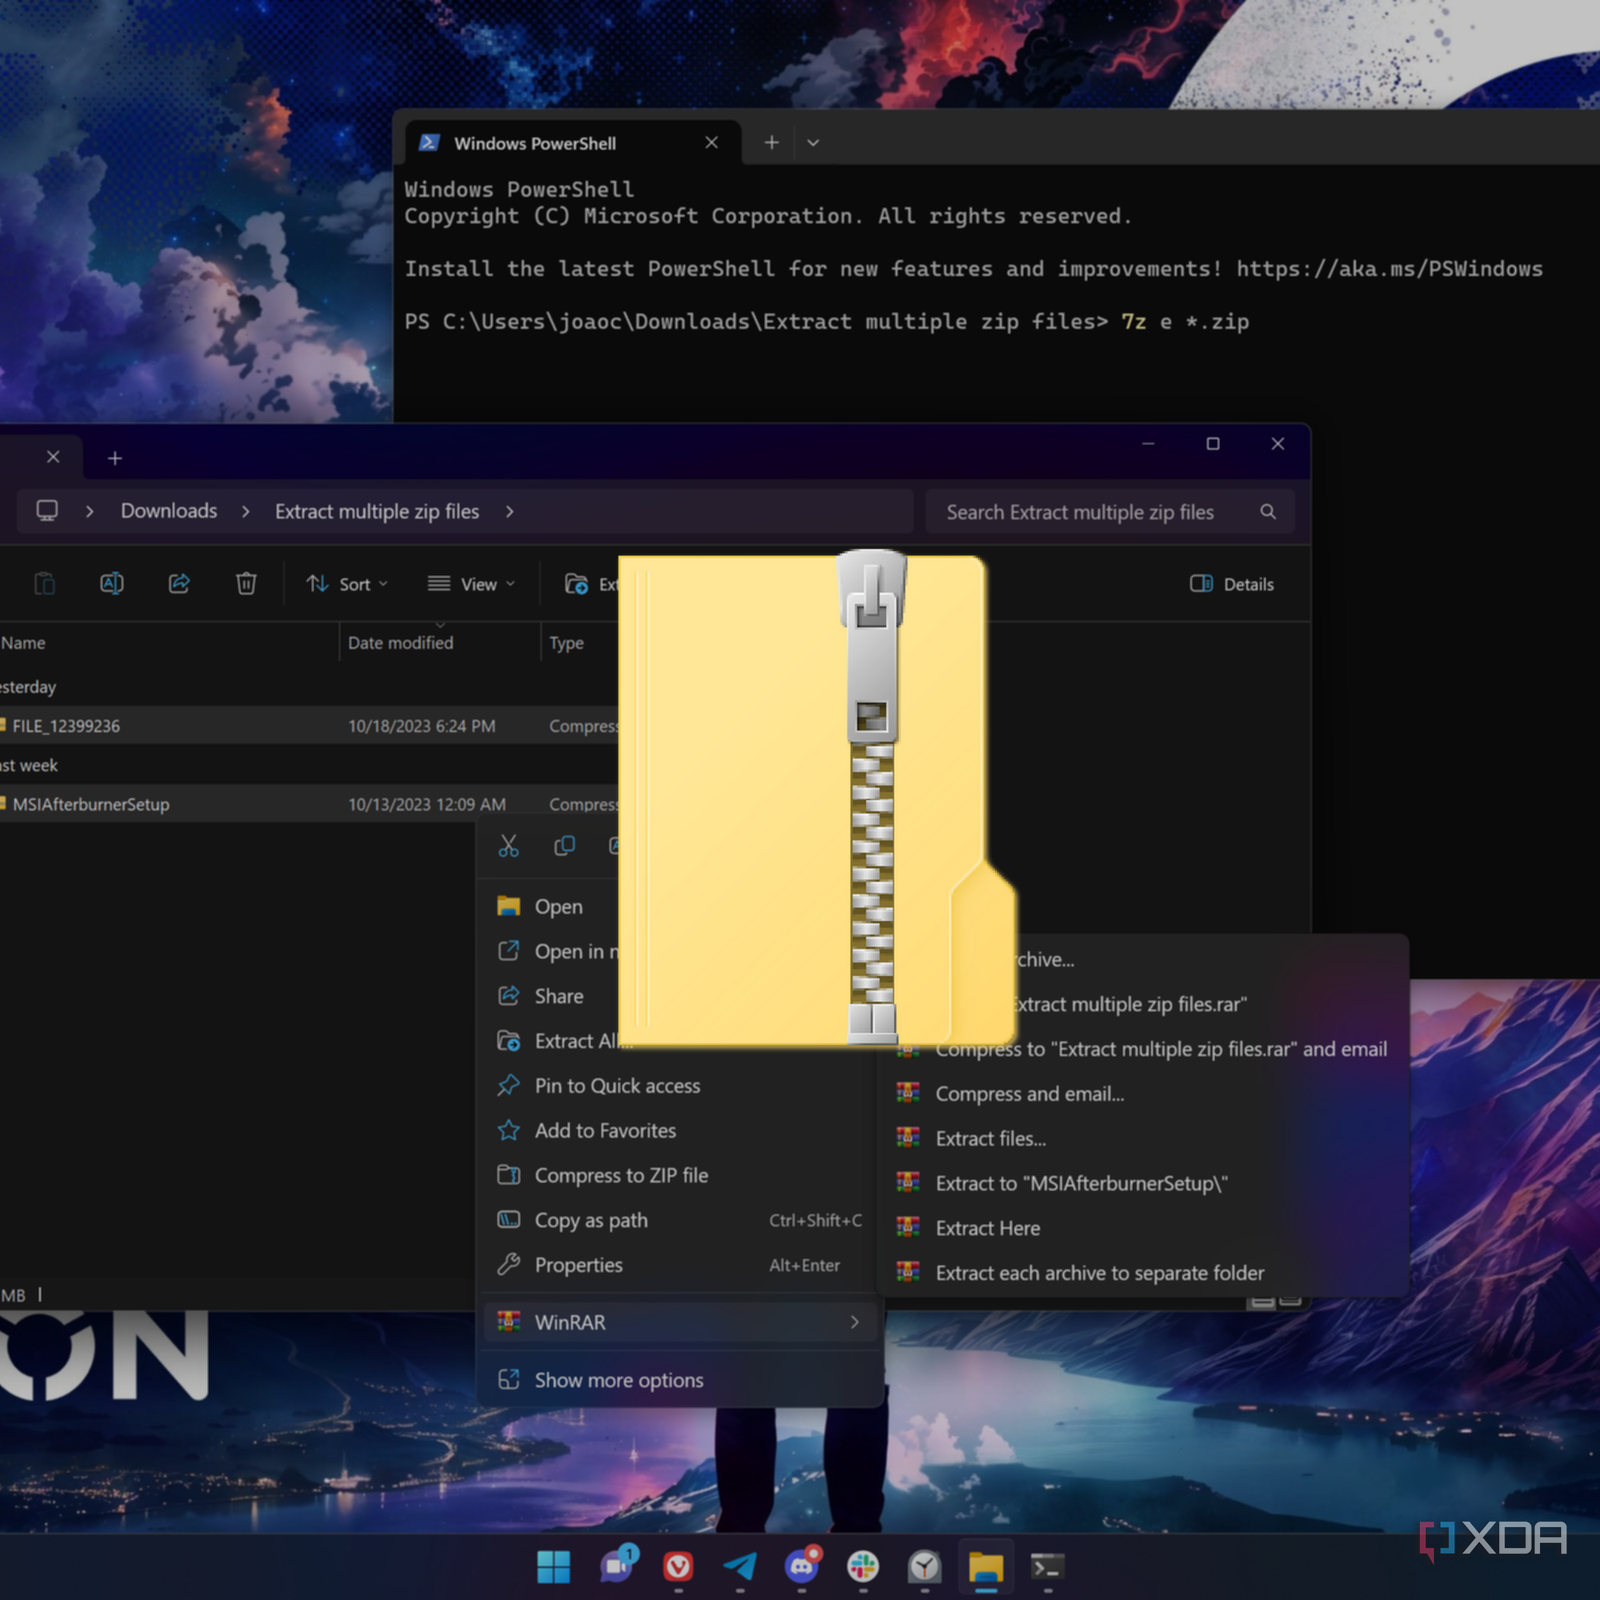Expand the Sort dropdown
1600x1600 pixels.
pos(347,584)
